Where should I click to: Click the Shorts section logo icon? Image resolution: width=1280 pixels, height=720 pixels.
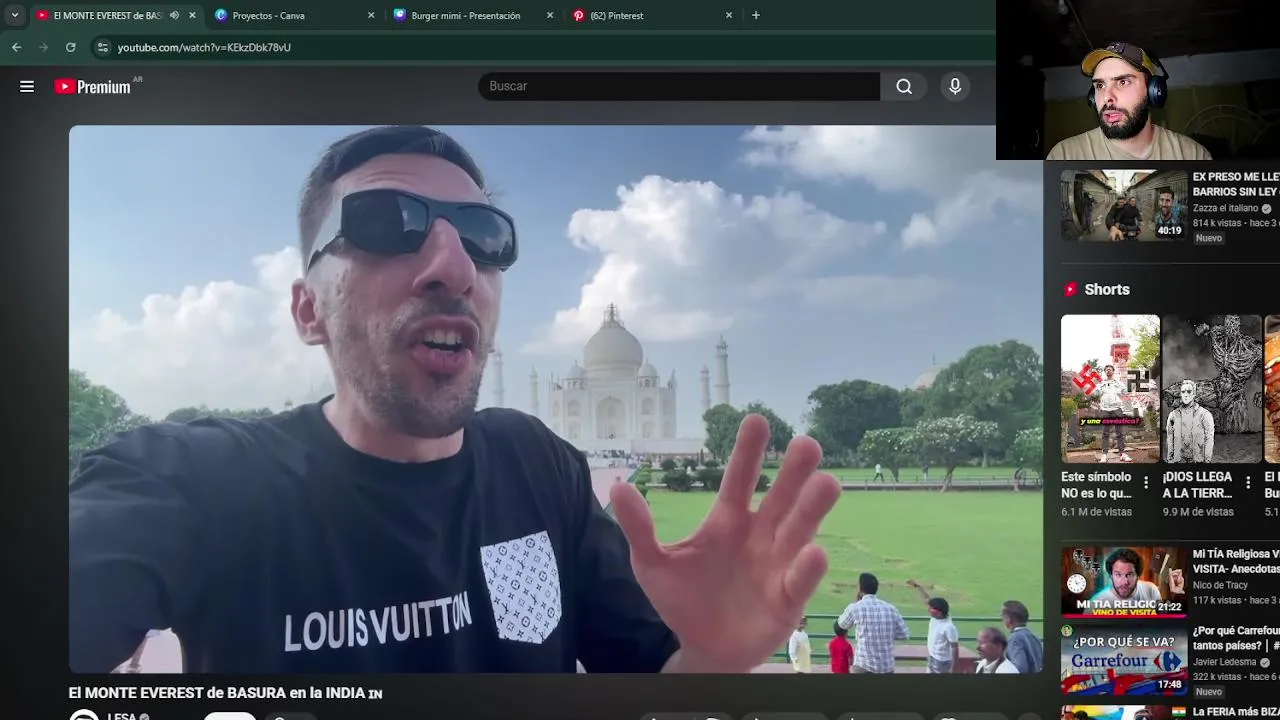point(1070,289)
